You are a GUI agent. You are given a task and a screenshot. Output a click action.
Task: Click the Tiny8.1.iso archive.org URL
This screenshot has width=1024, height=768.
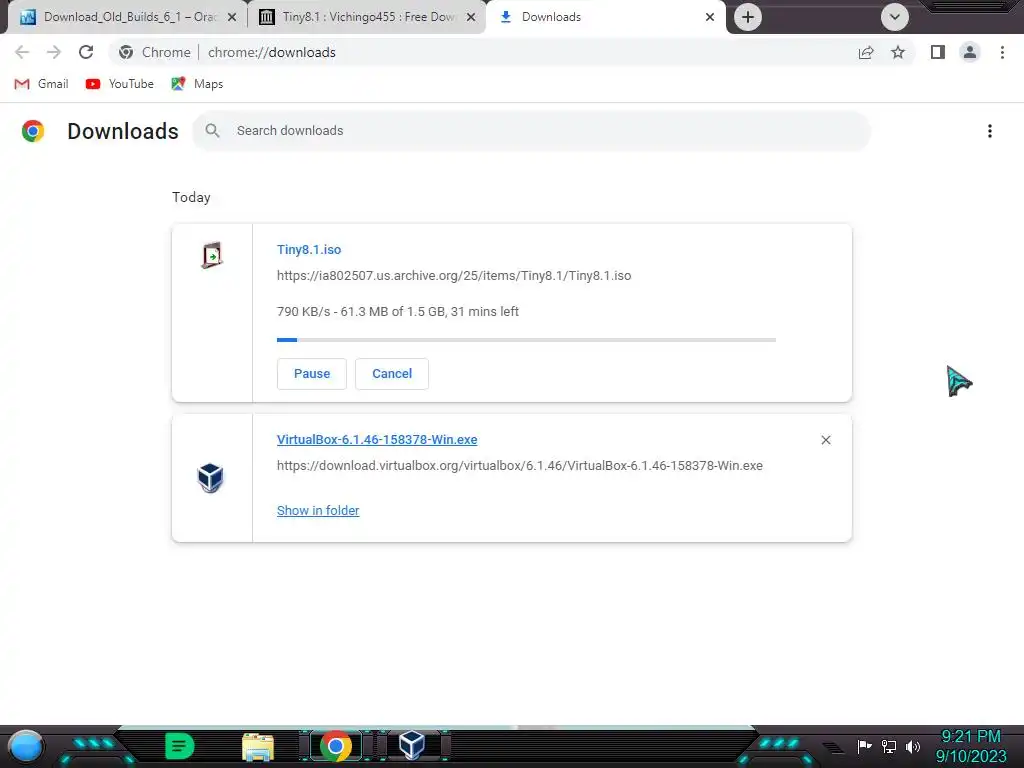(x=454, y=276)
